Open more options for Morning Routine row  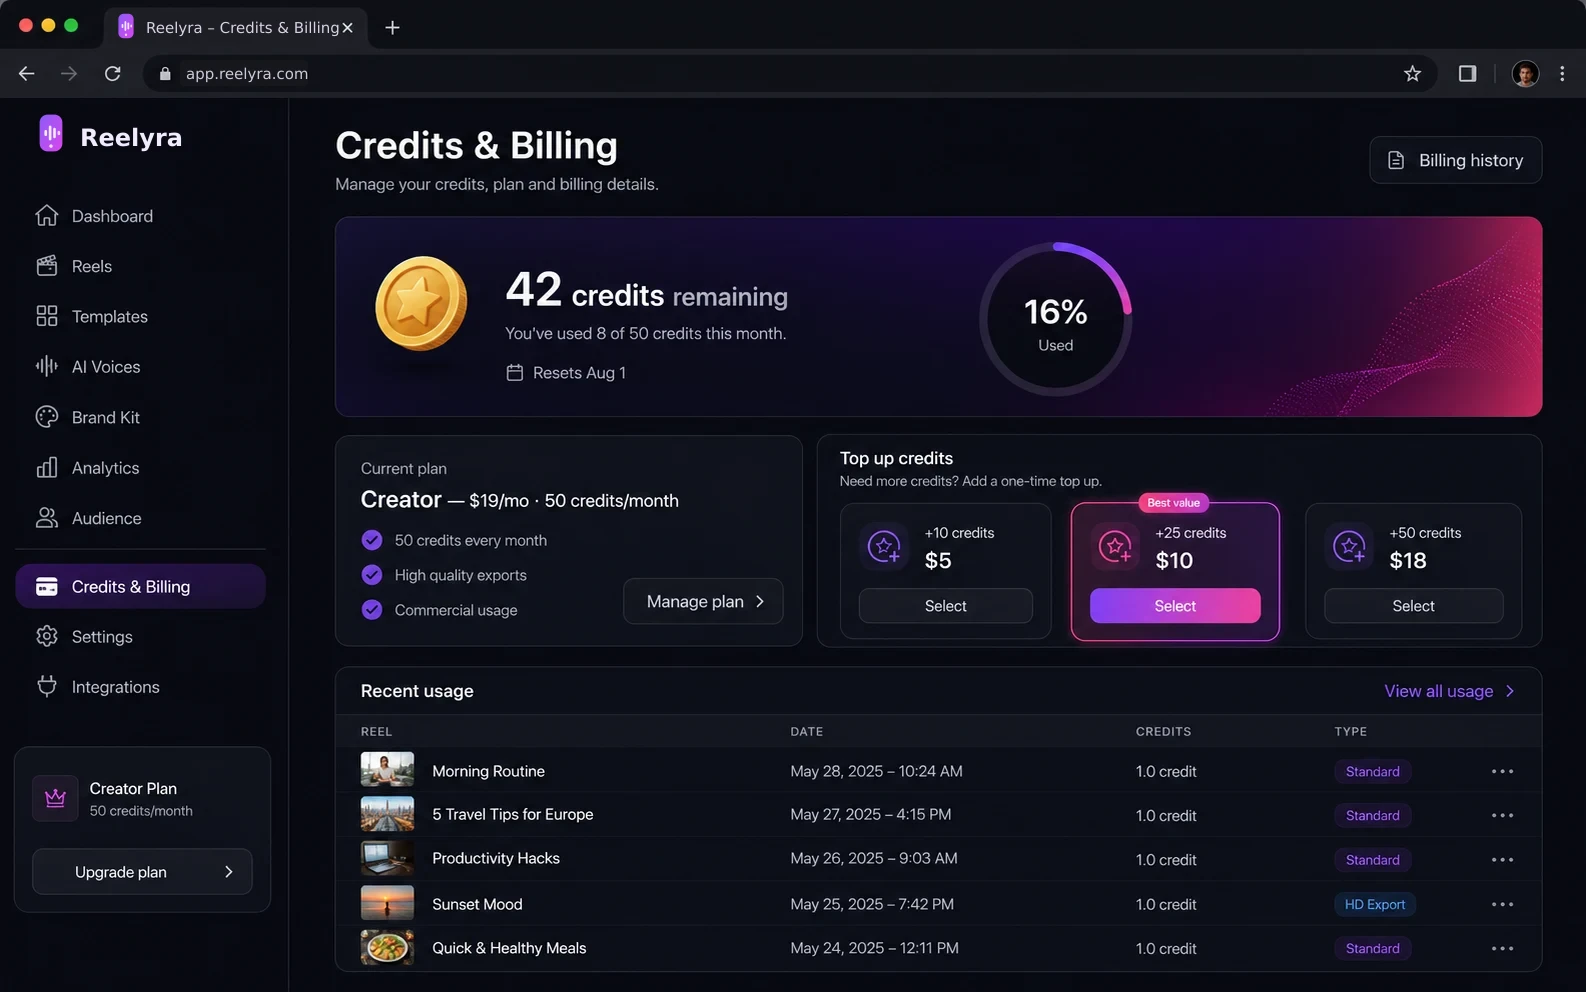(1502, 771)
